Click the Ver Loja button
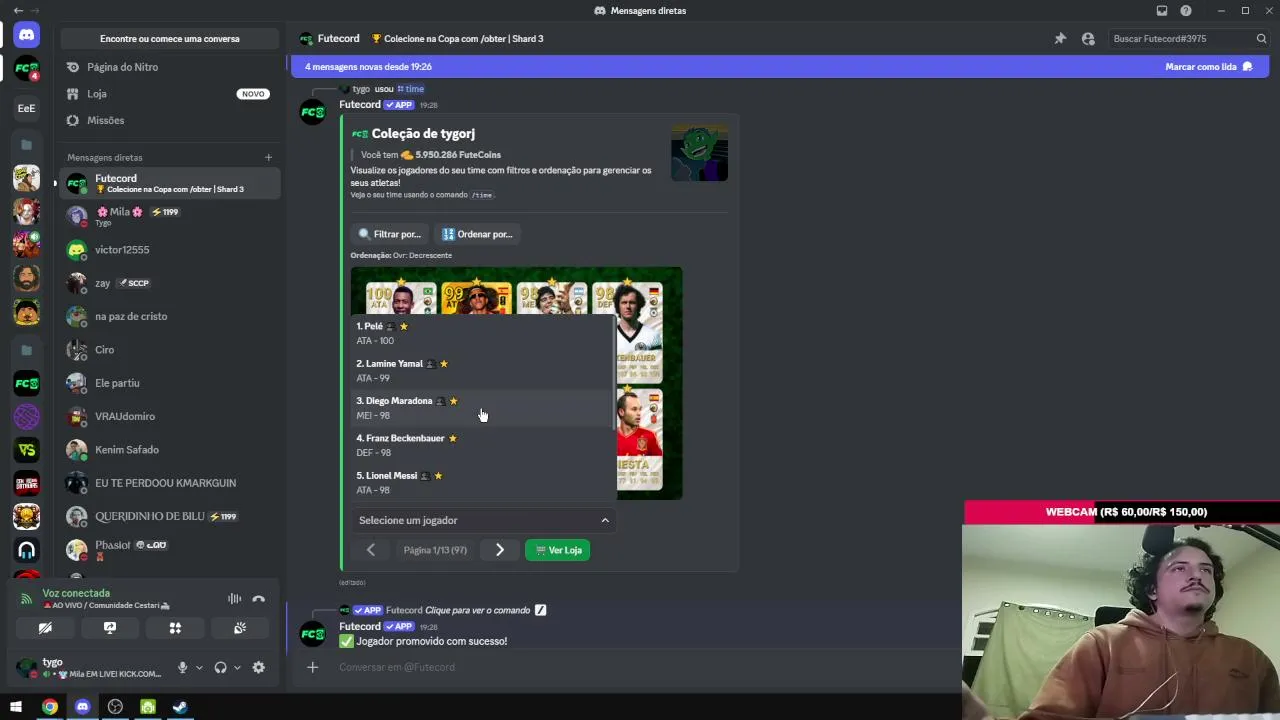 click(558, 550)
